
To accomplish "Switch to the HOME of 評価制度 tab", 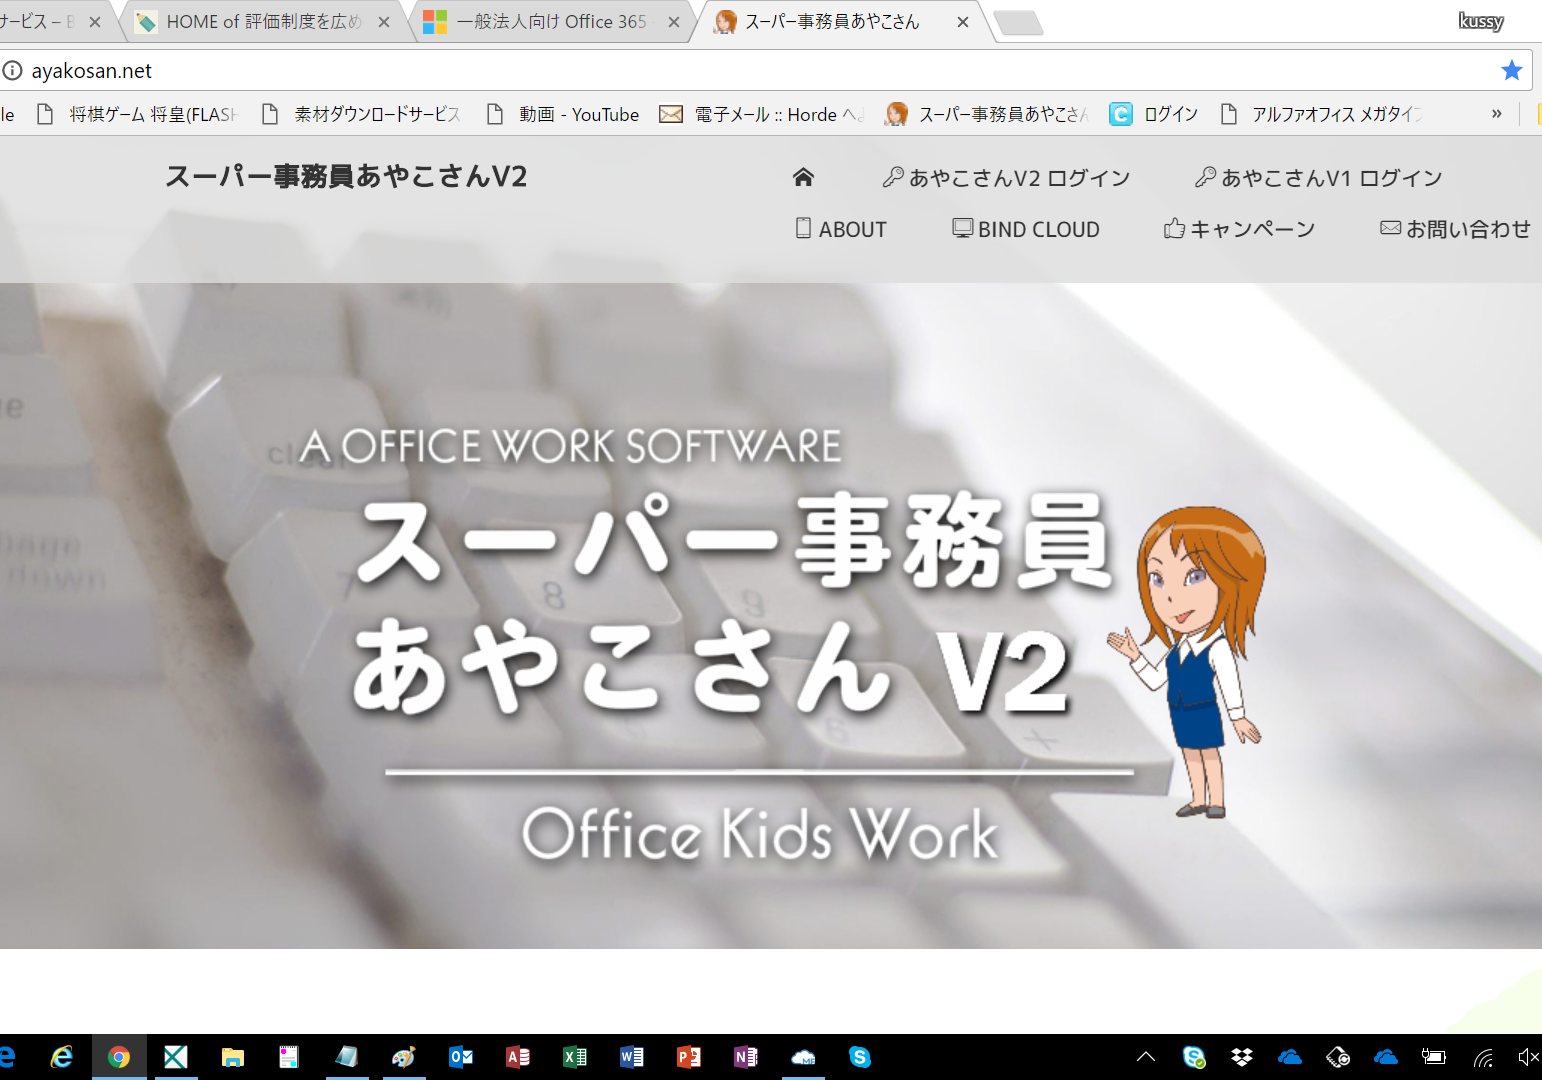I will tap(262, 22).
